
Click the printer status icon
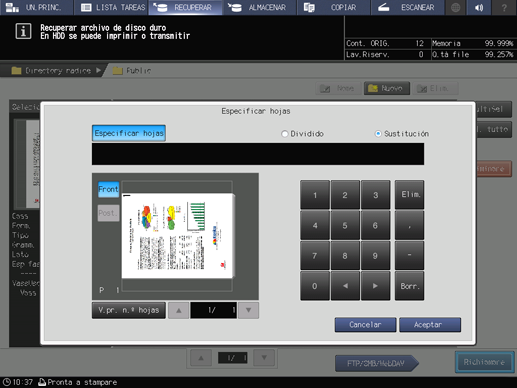pos(42,382)
